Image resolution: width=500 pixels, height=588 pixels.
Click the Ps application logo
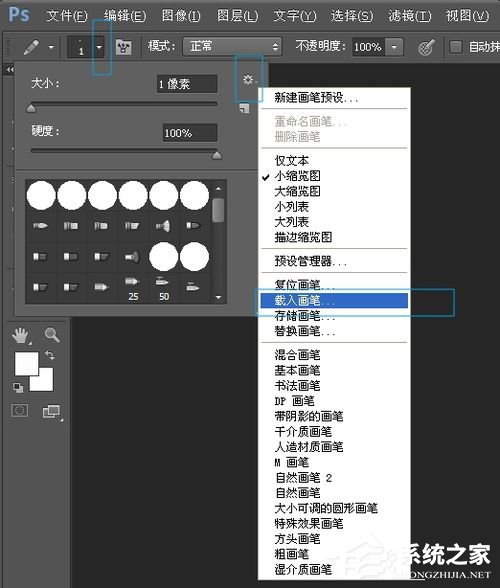pyautogui.click(x=19, y=15)
